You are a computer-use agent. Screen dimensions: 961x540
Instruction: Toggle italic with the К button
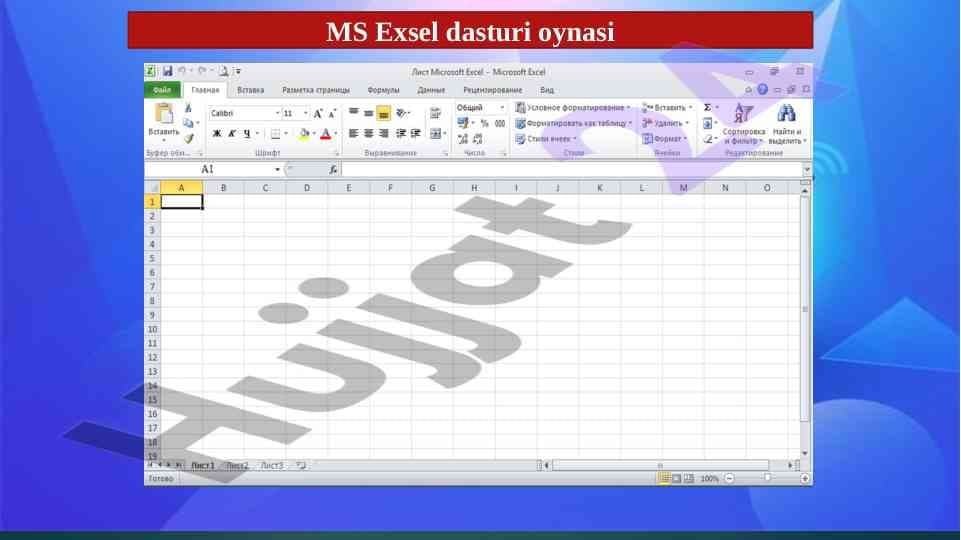coord(232,133)
